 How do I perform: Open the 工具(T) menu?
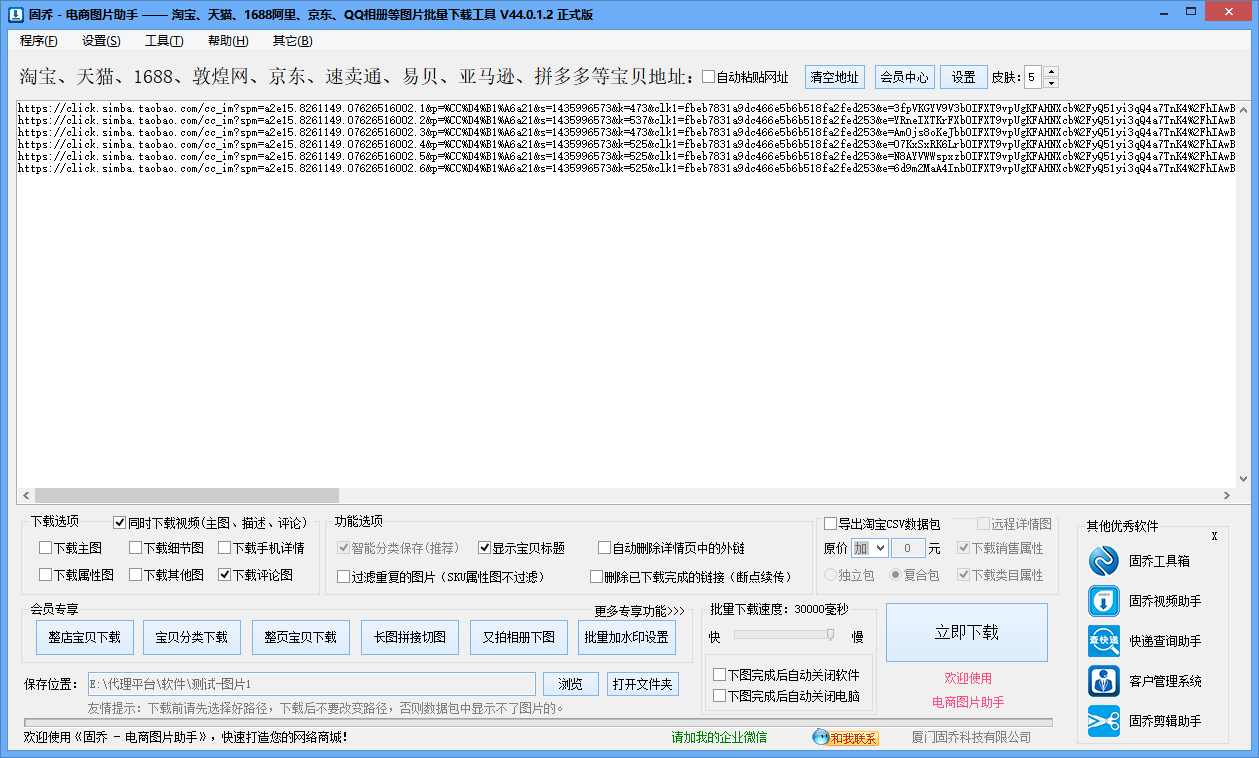[164, 41]
